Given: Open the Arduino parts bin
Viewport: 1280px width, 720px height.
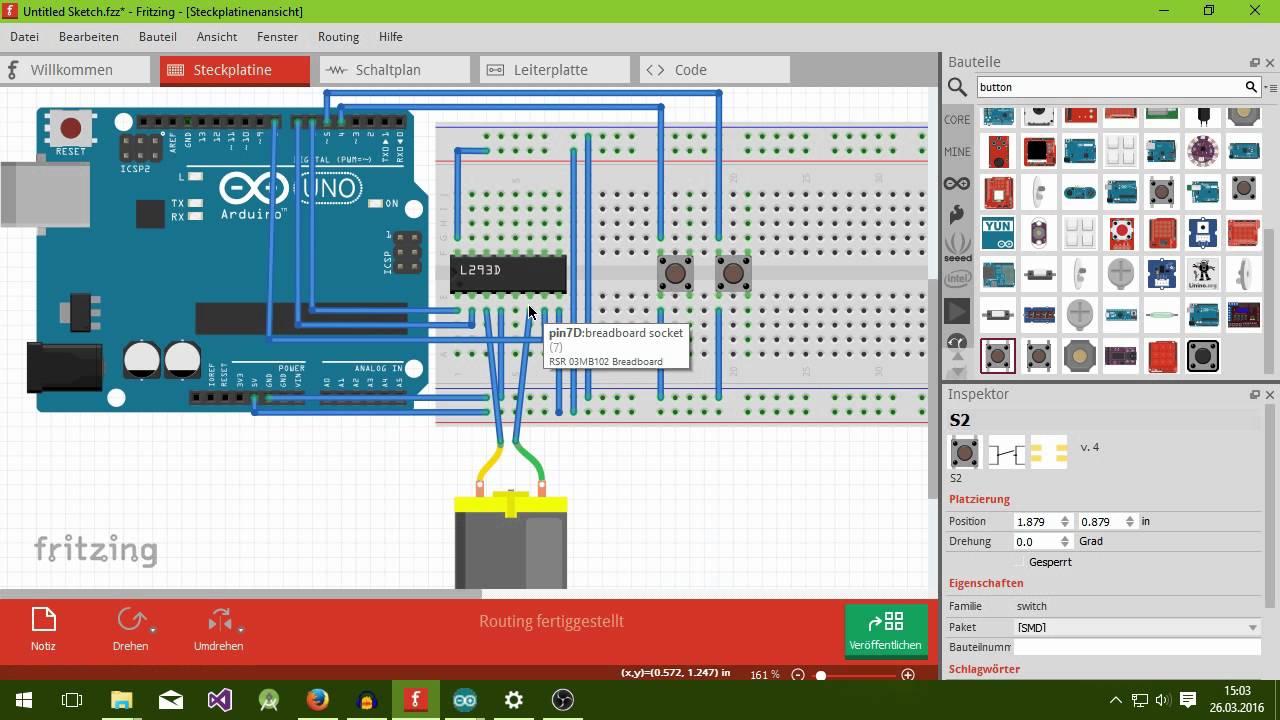Looking at the screenshot, I should point(957,184).
